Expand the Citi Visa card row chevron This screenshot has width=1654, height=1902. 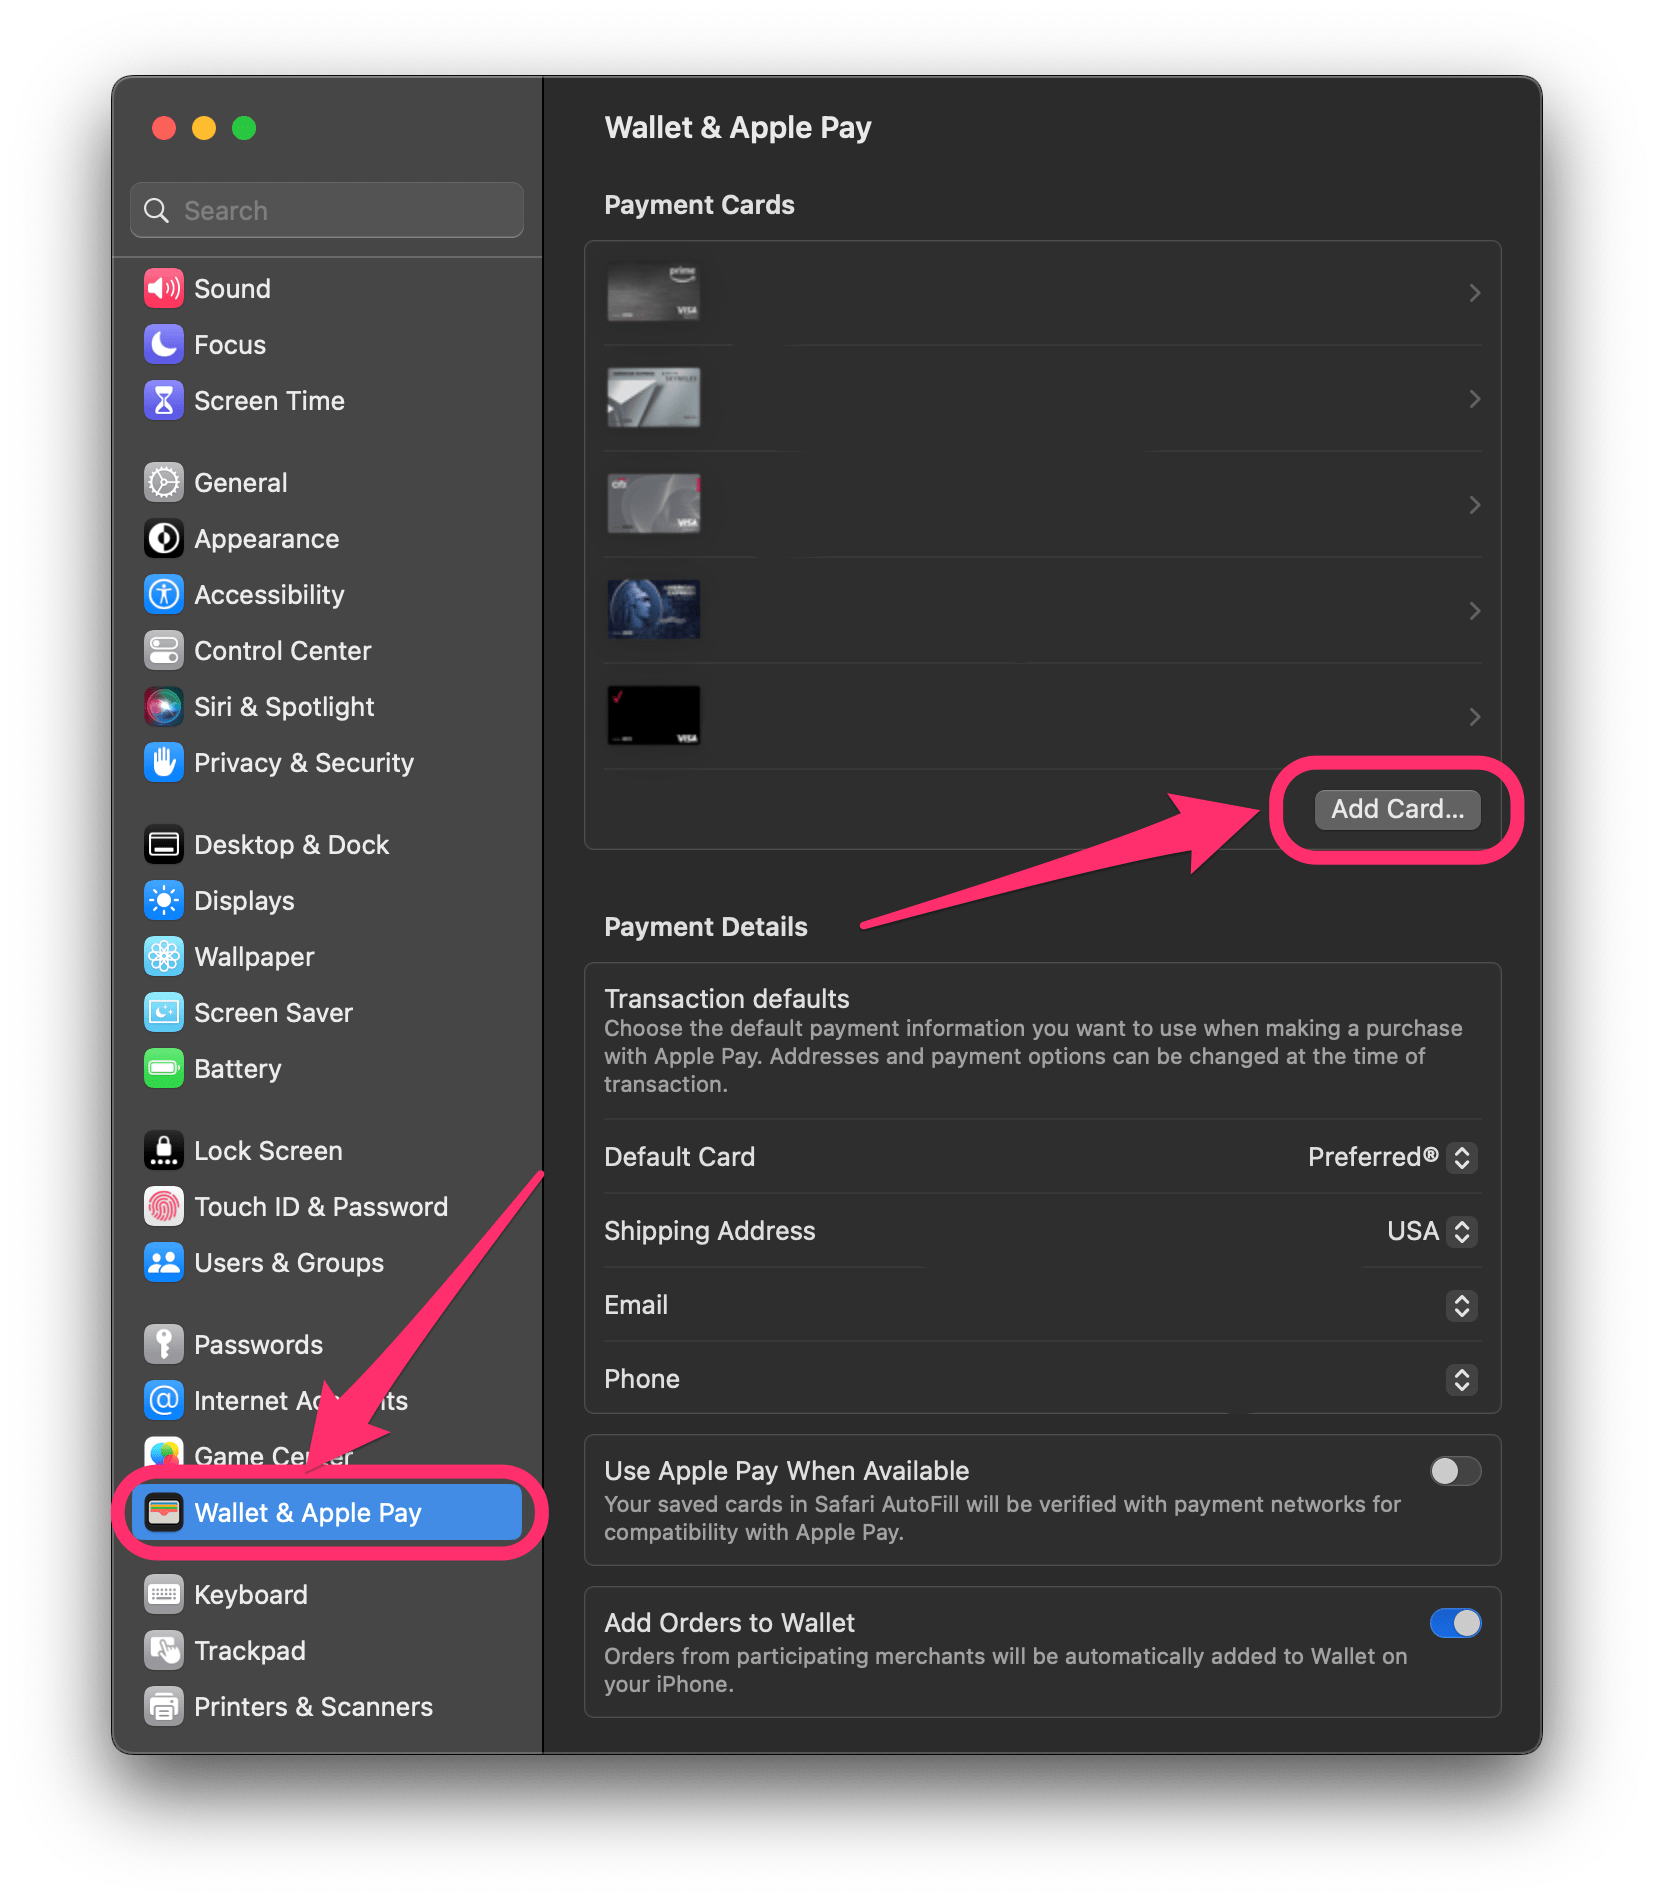tap(1474, 505)
